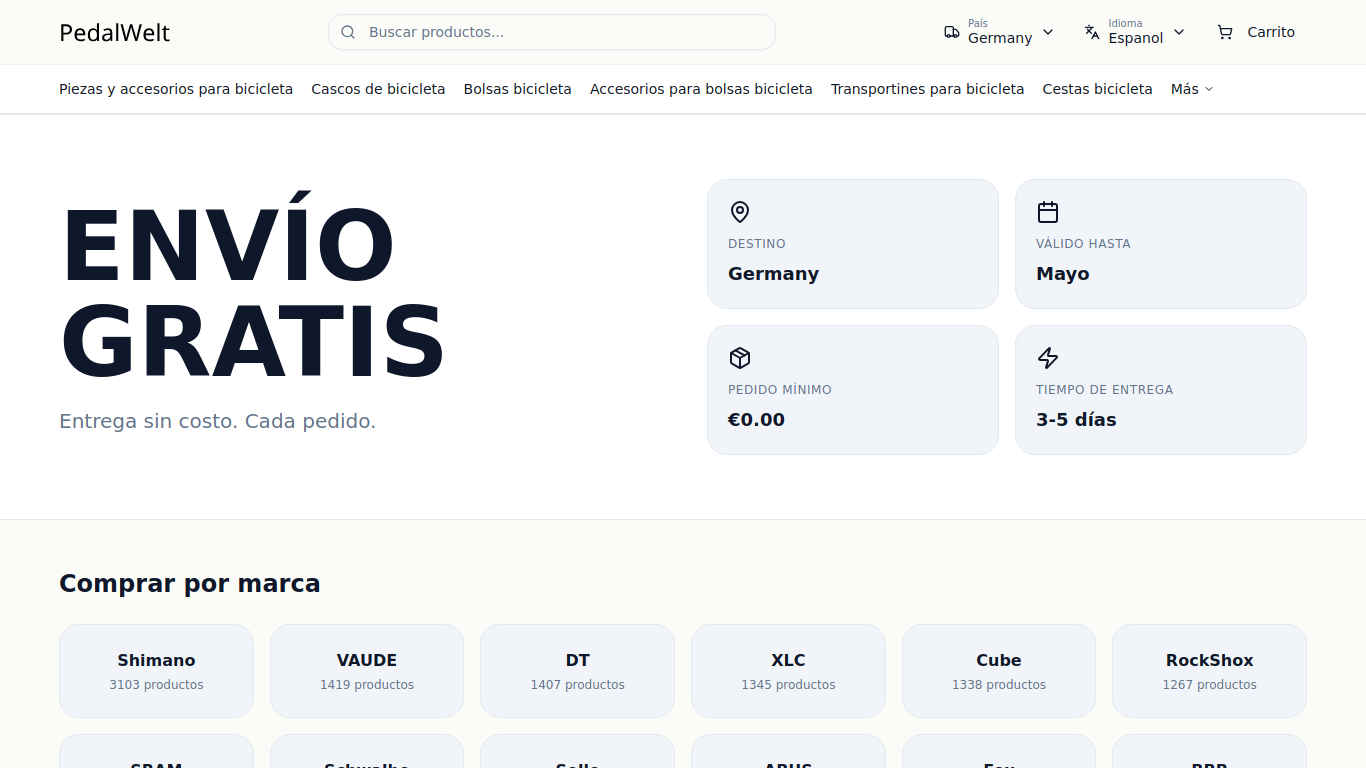This screenshot has width=1366, height=768.
Task: Click the delivery truck icon beside País
Action: click(x=952, y=32)
